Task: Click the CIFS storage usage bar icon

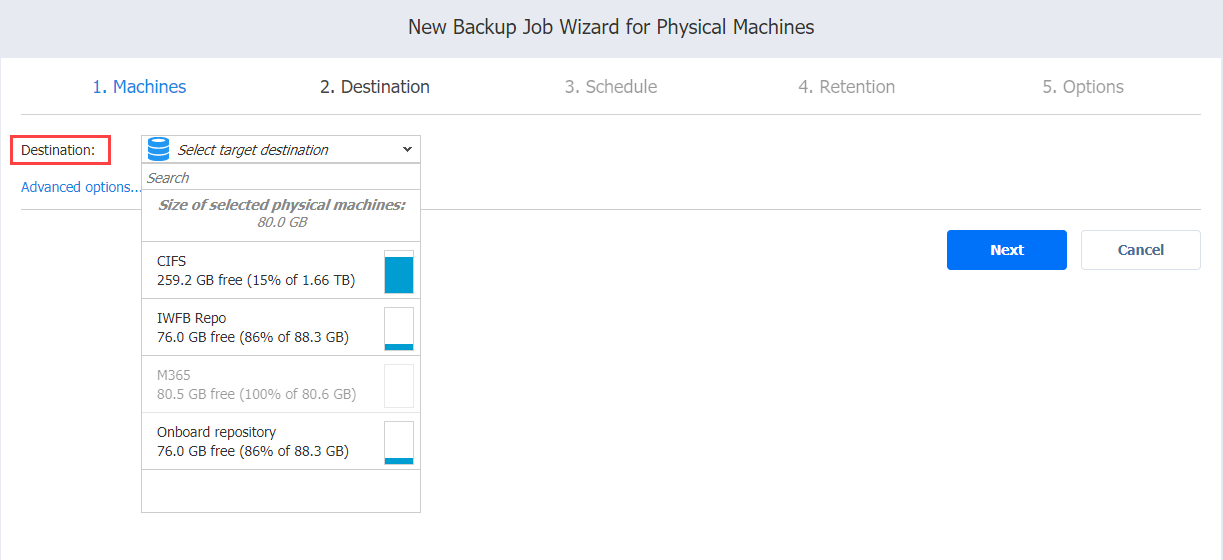Action: pos(399,271)
